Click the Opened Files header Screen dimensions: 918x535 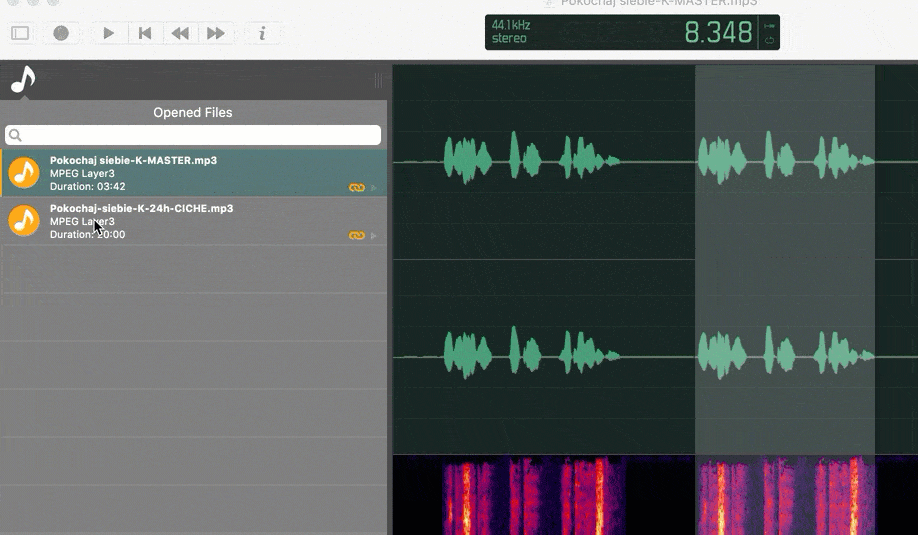[x=193, y=112]
